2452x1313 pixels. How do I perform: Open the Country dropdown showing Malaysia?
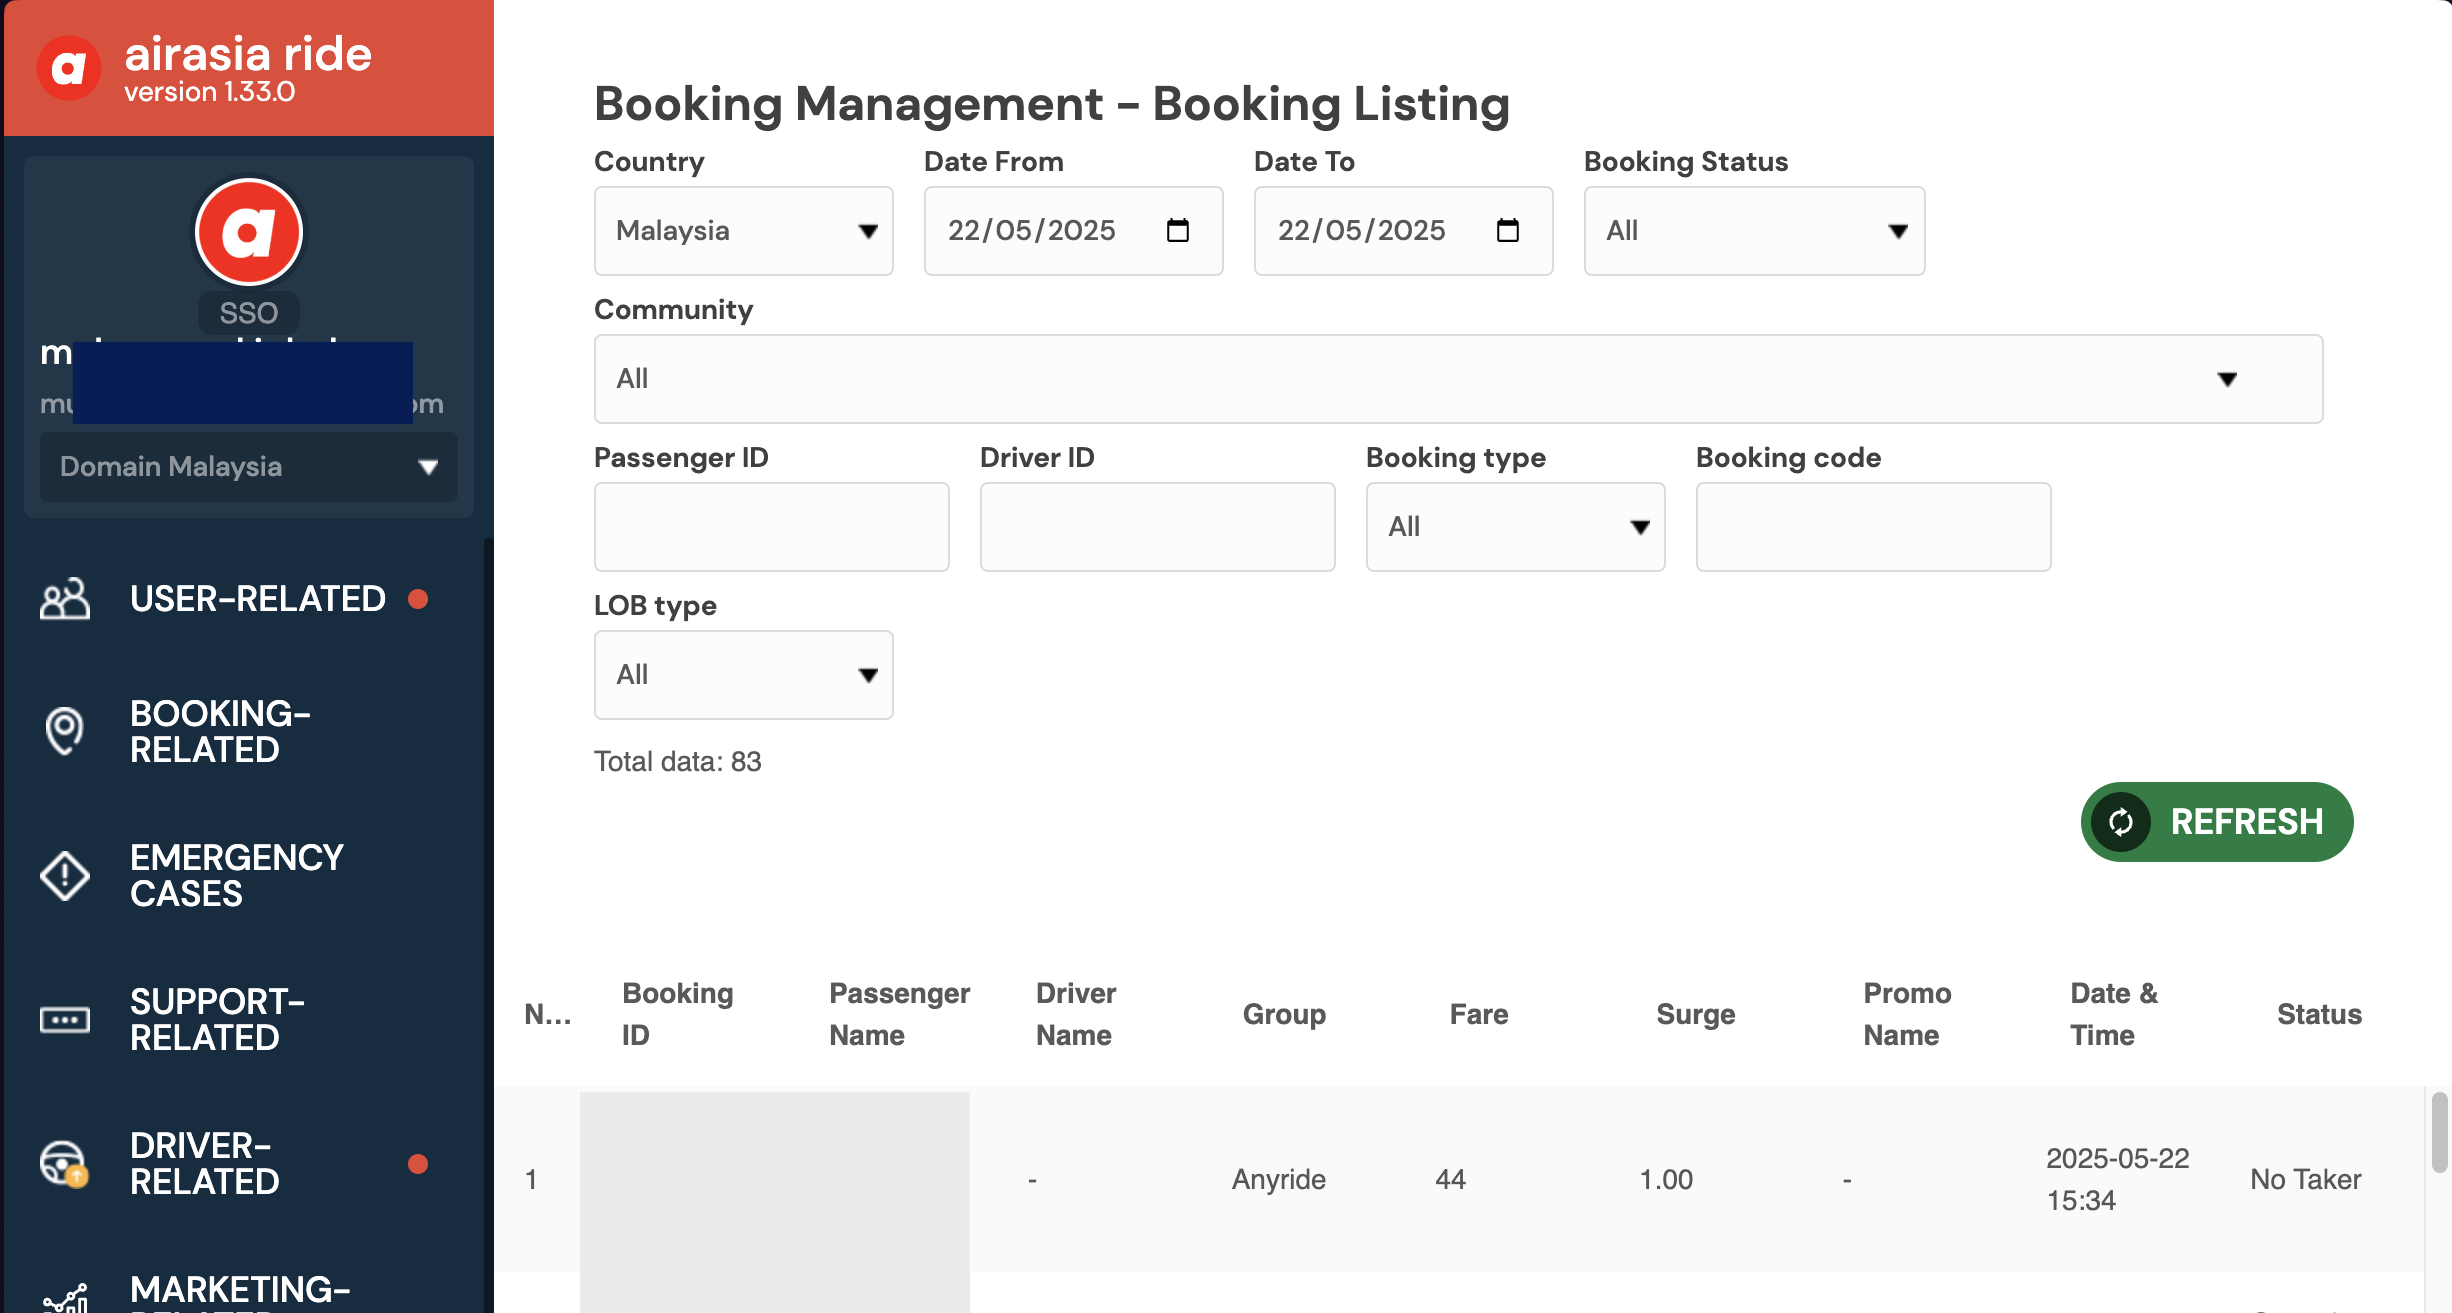744,231
